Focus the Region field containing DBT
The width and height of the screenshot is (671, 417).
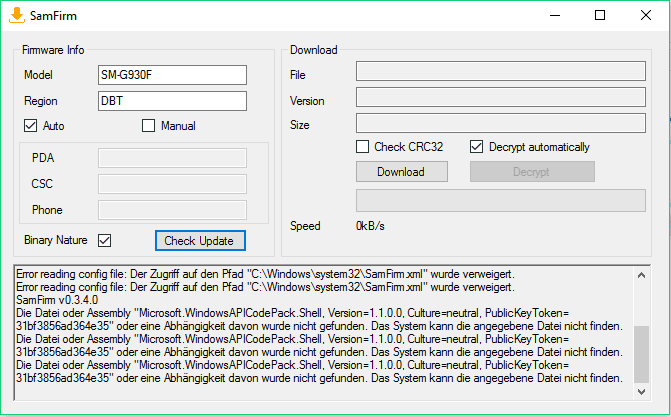(172, 101)
